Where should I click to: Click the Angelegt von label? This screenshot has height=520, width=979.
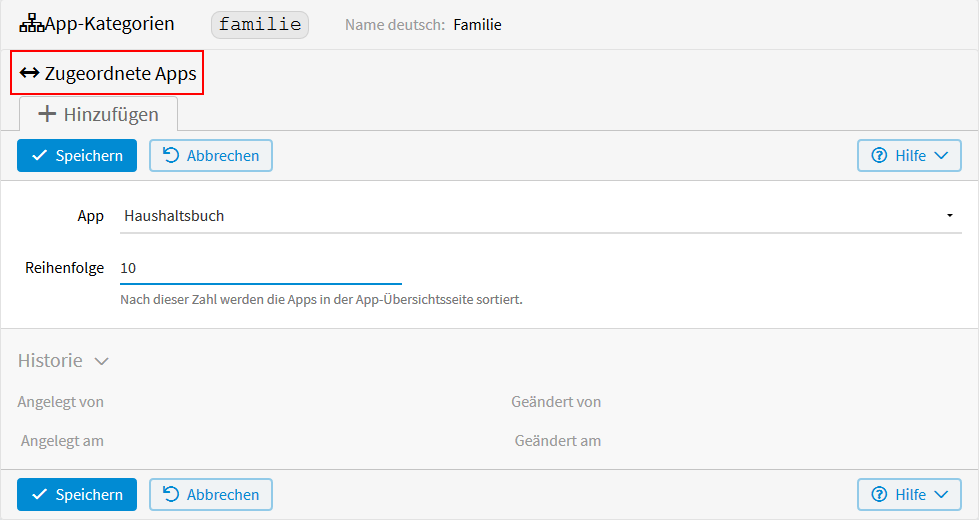click(x=61, y=402)
